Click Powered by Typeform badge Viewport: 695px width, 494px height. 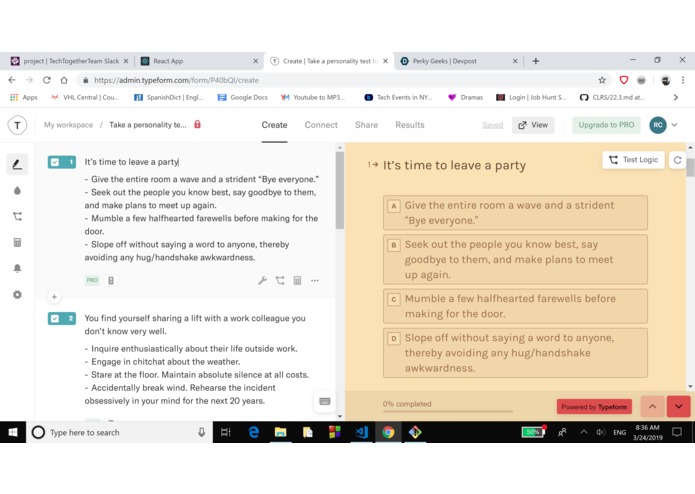pyautogui.click(x=594, y=407)
